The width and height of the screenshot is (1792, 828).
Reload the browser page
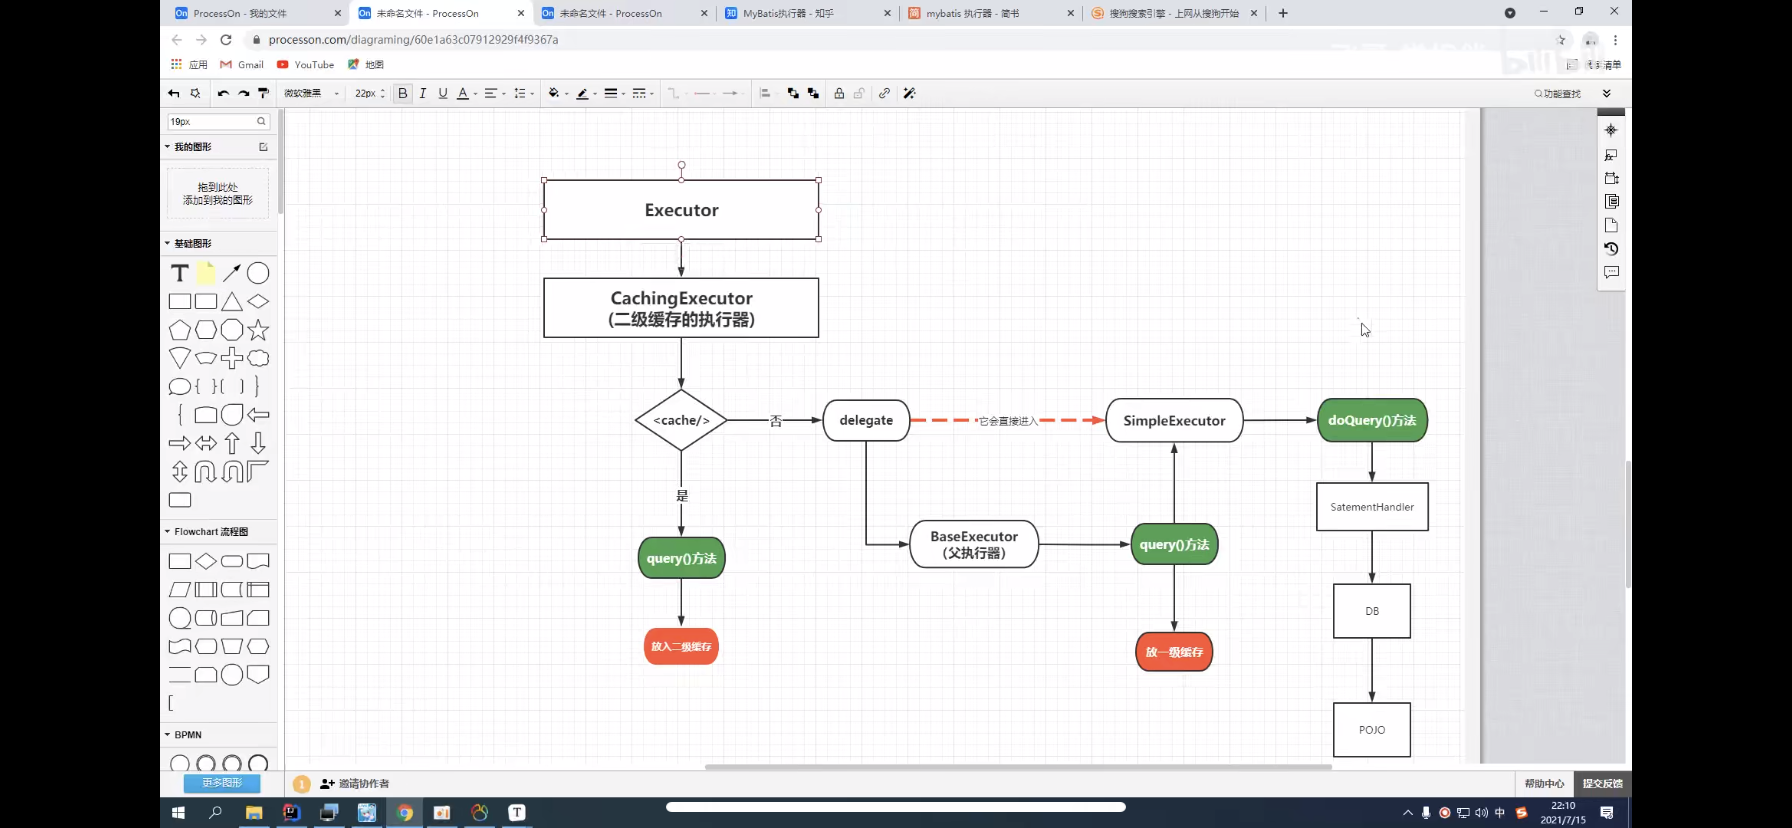tap(226, 40)
